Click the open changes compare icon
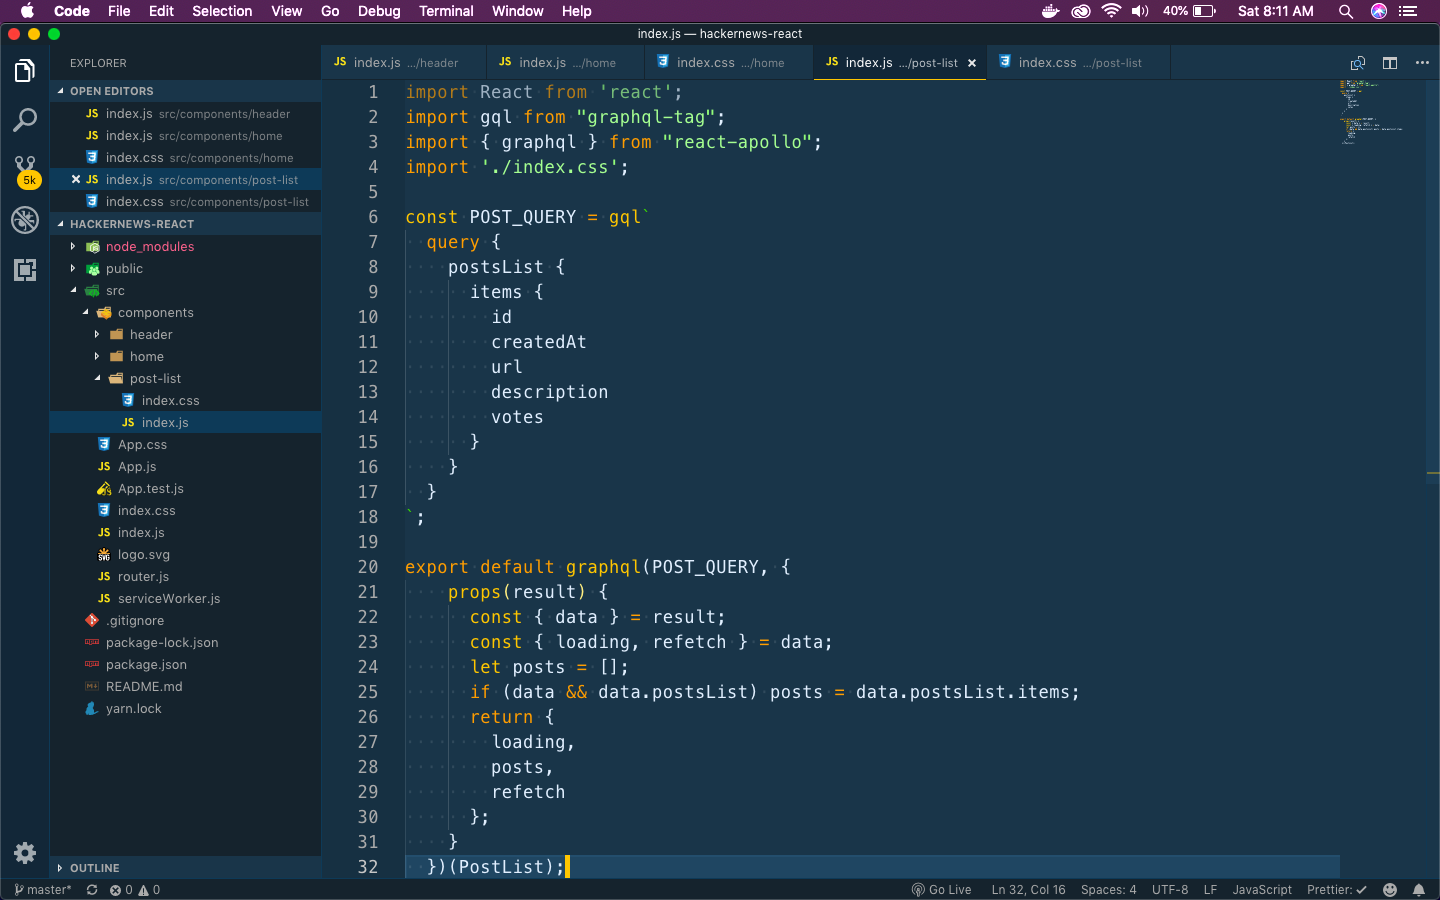This screenshot has width=1440, height=900. click(1358, 63)
